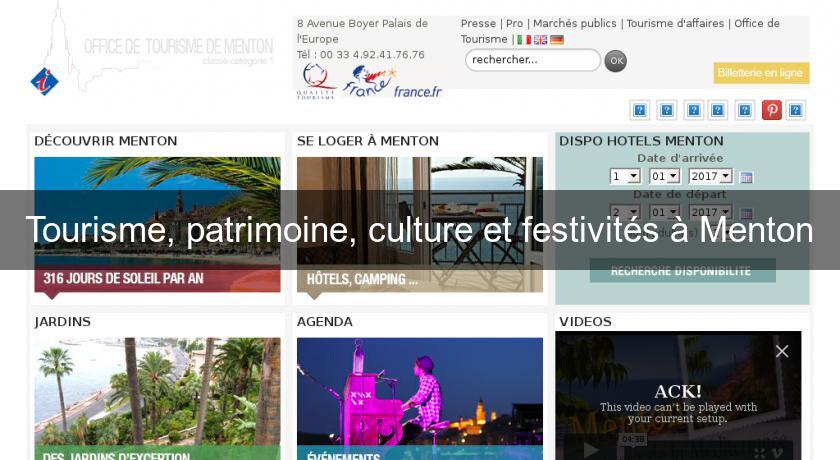Image resolution: width=840 pixels, height=460 pixels.
Task: Click the 'SE LOGER À MENTON' heading
Action: tap(368, 141)
